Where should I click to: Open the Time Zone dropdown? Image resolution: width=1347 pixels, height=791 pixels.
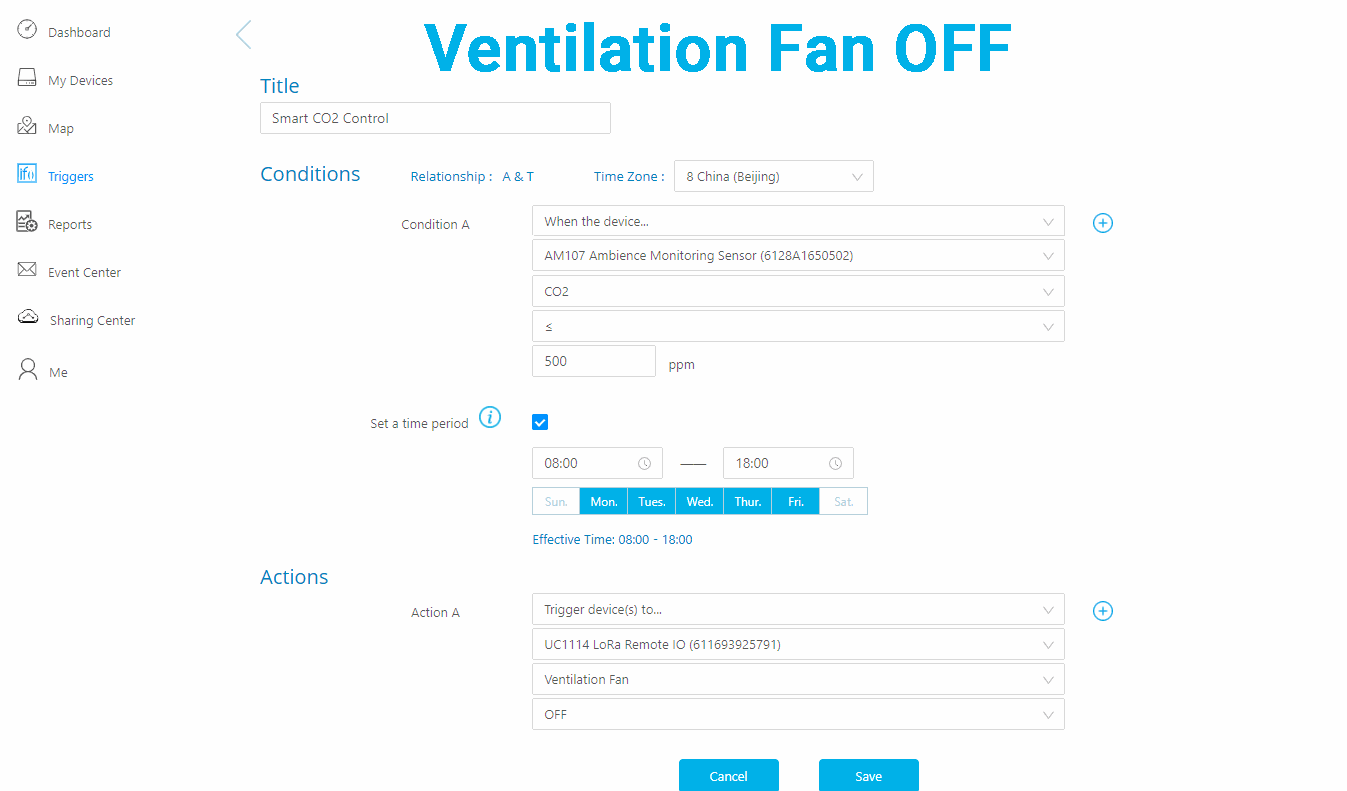tap(773, 177)
